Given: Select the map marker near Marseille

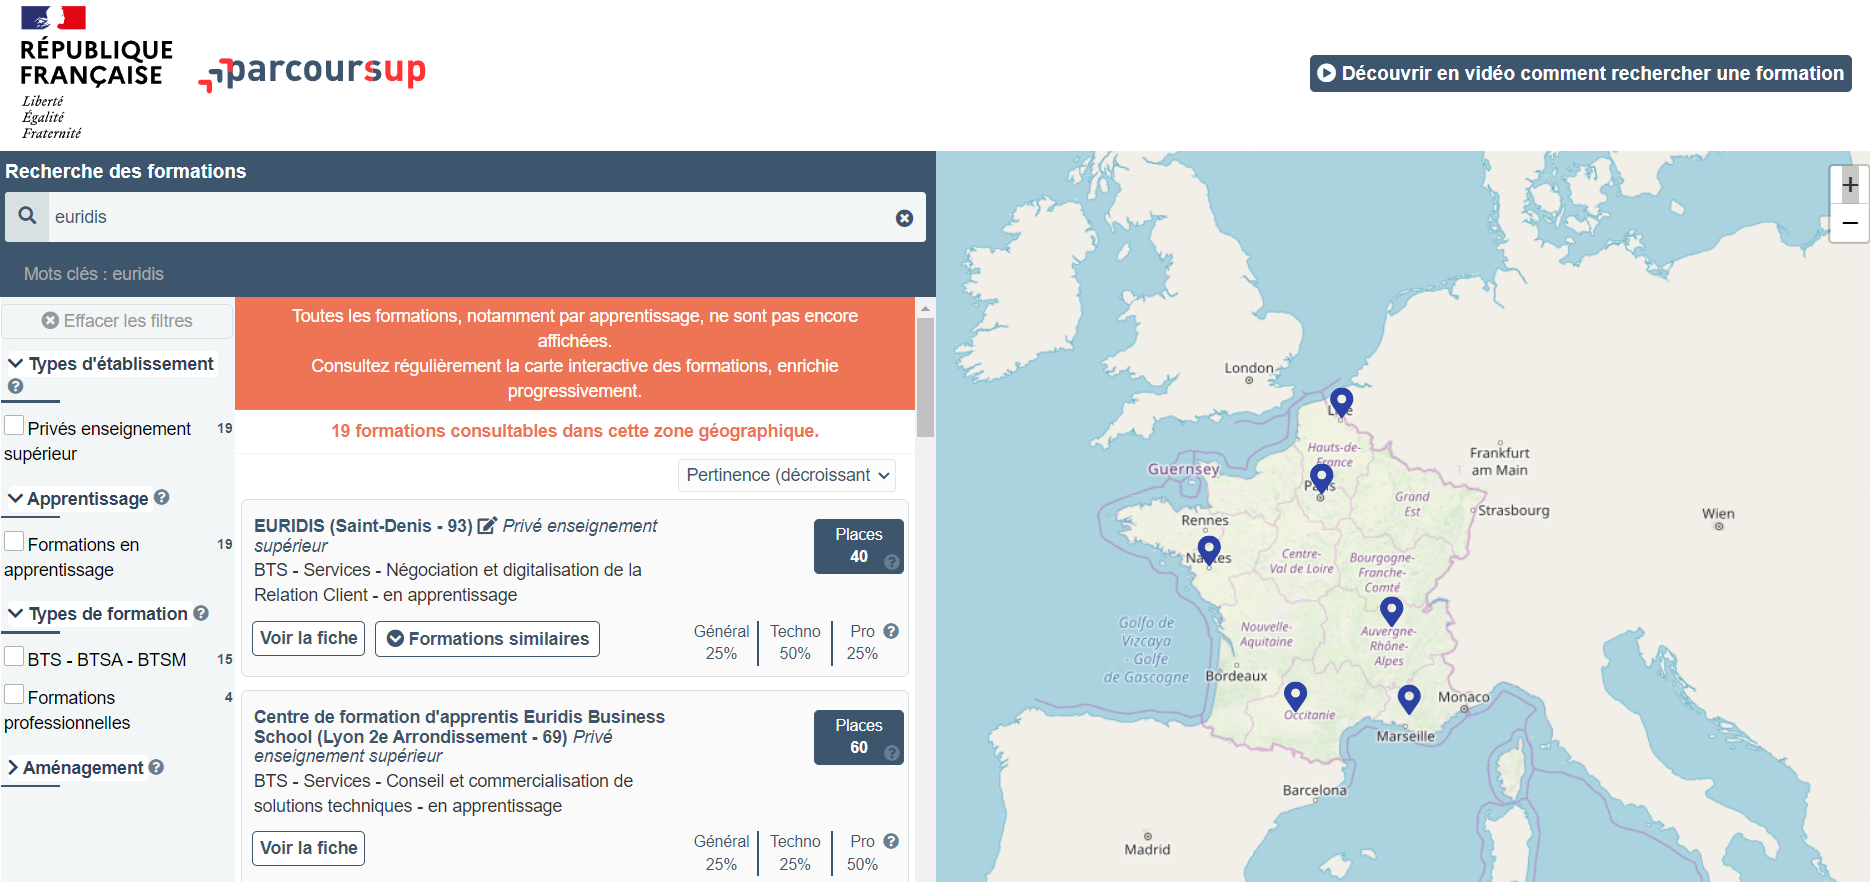Looking at the screenshot, I should pos(1409,698).
